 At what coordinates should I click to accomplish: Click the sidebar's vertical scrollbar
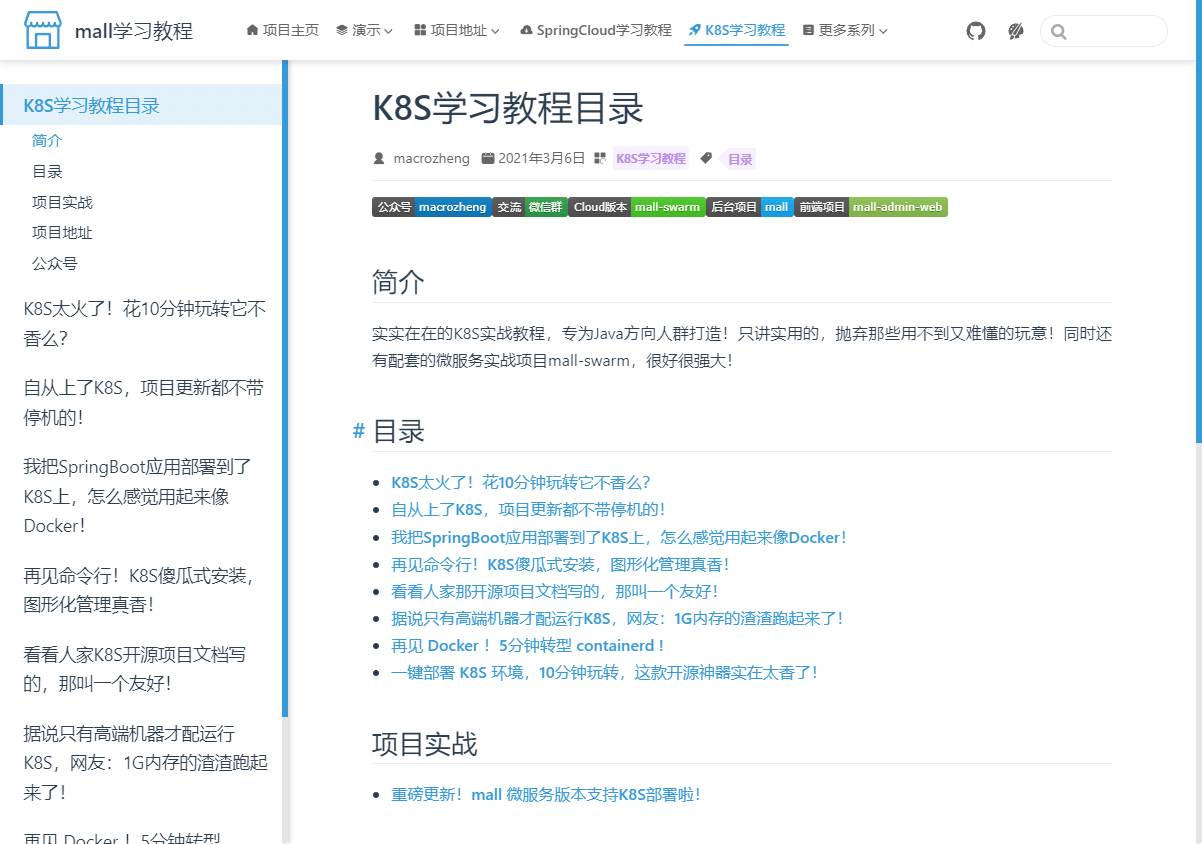[285, 388]
